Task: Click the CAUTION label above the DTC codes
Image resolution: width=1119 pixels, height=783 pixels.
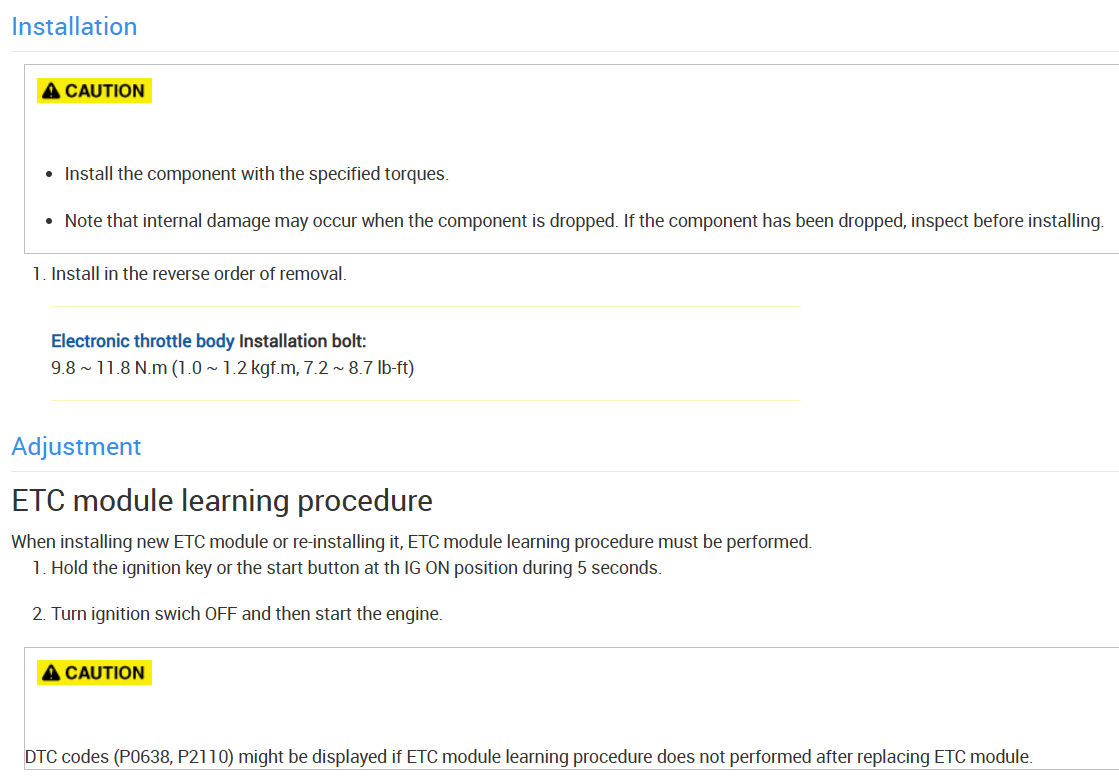Action: point(105,673)
